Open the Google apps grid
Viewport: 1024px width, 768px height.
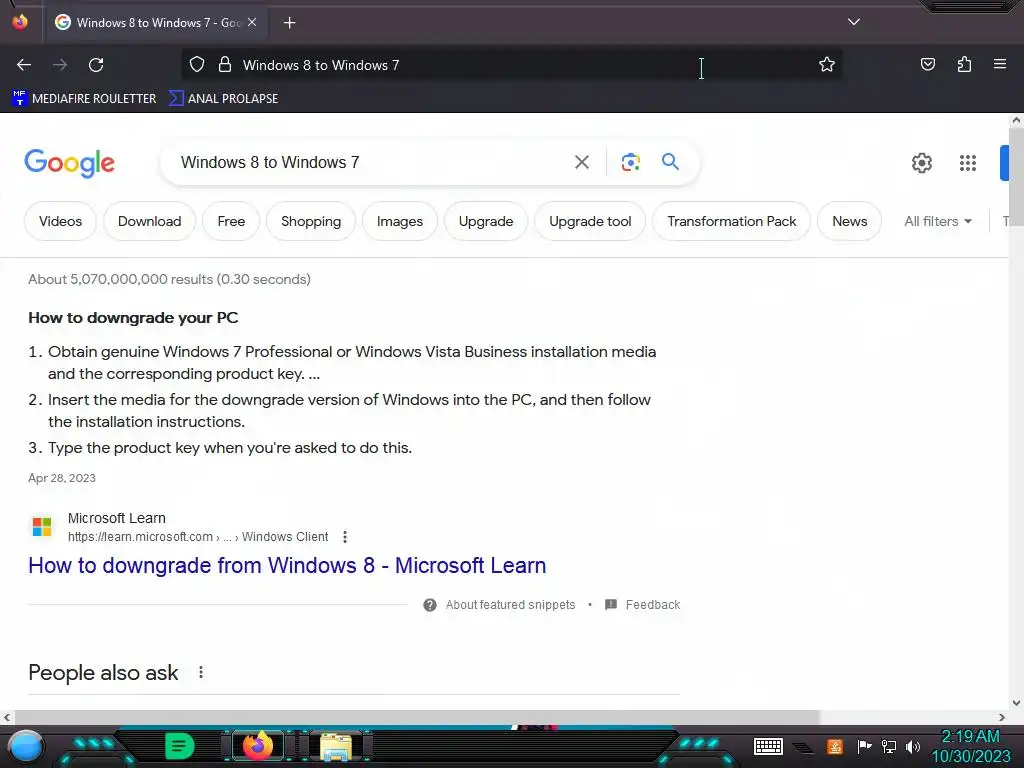[968, 163]
